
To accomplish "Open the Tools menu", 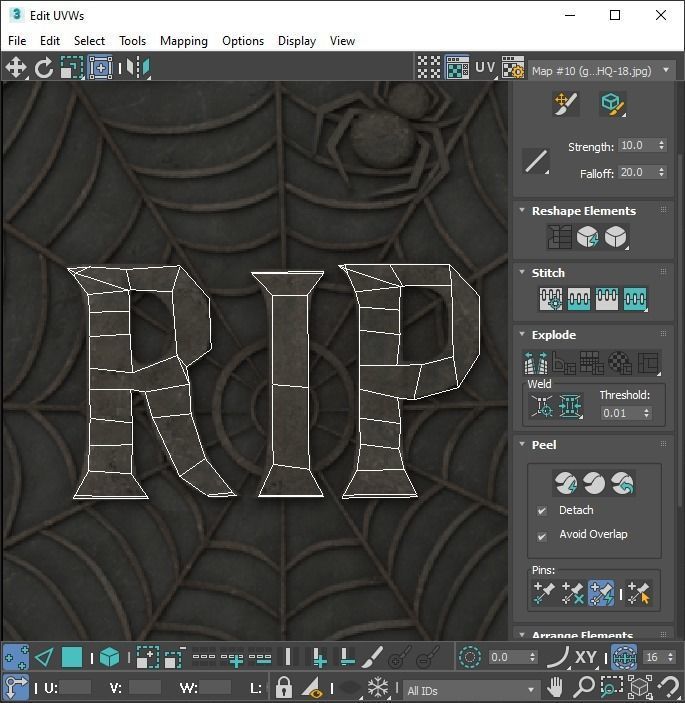I will 132,41.
